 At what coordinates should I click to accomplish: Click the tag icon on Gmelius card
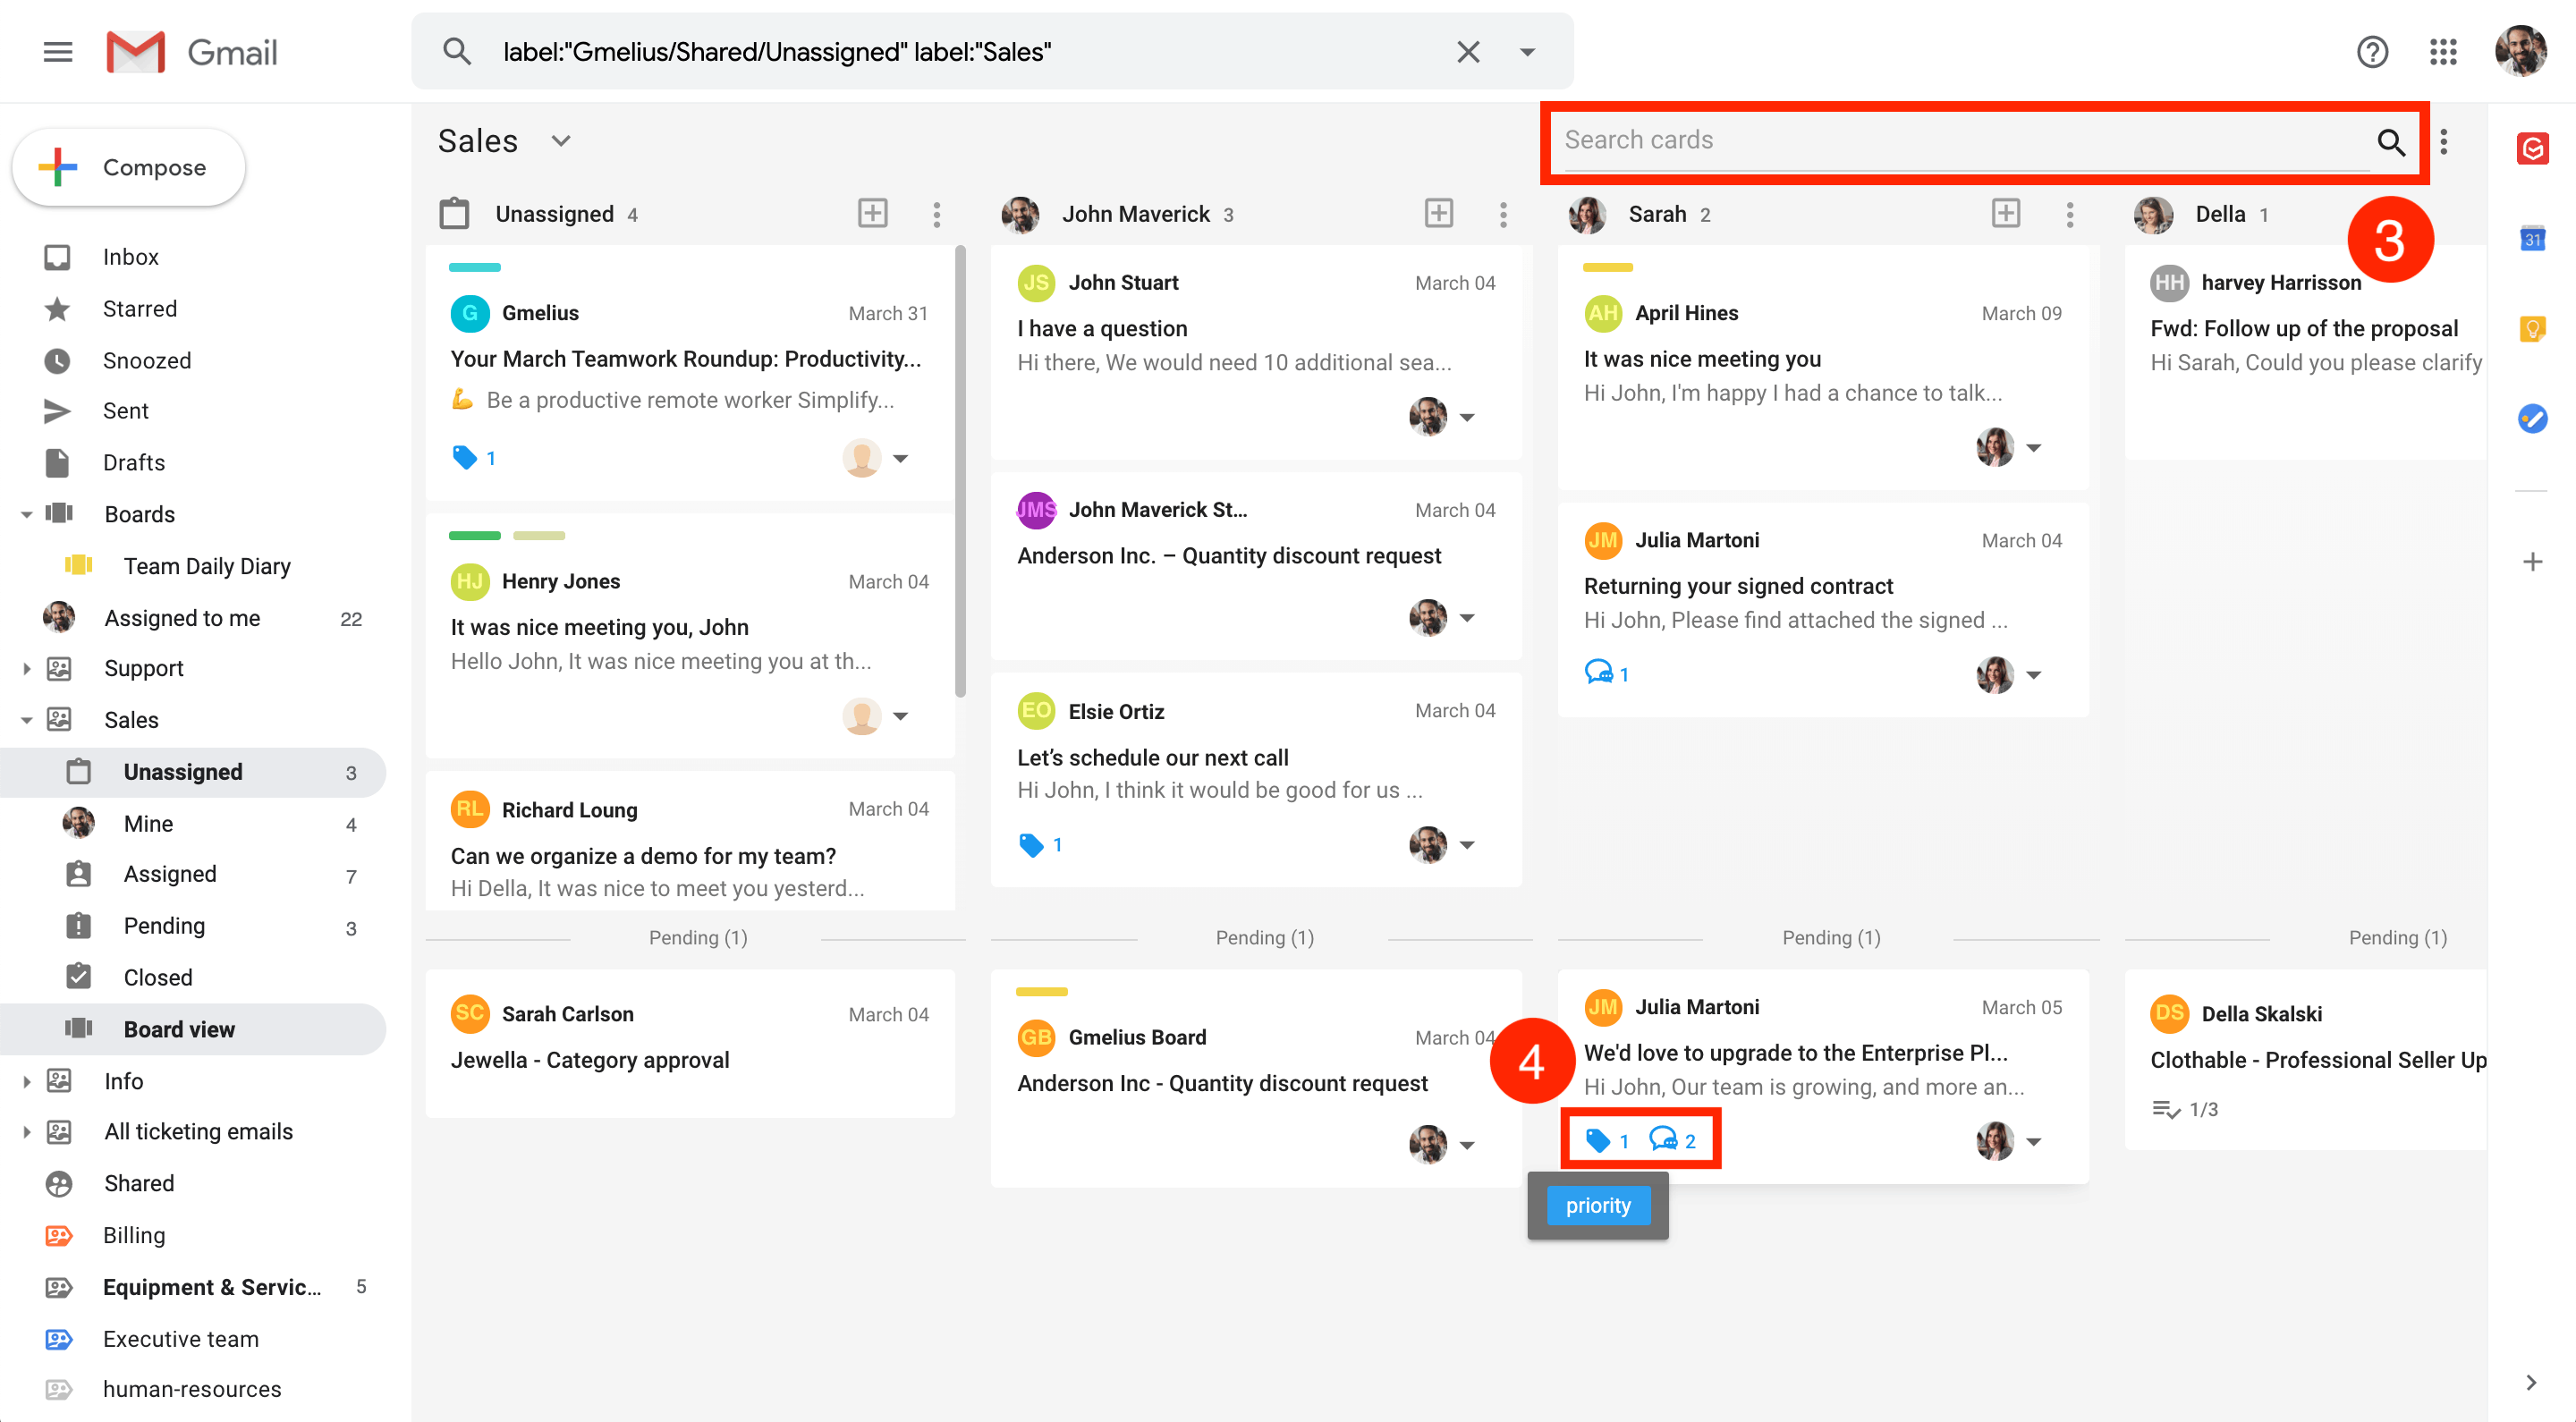(x=464, y=457)
